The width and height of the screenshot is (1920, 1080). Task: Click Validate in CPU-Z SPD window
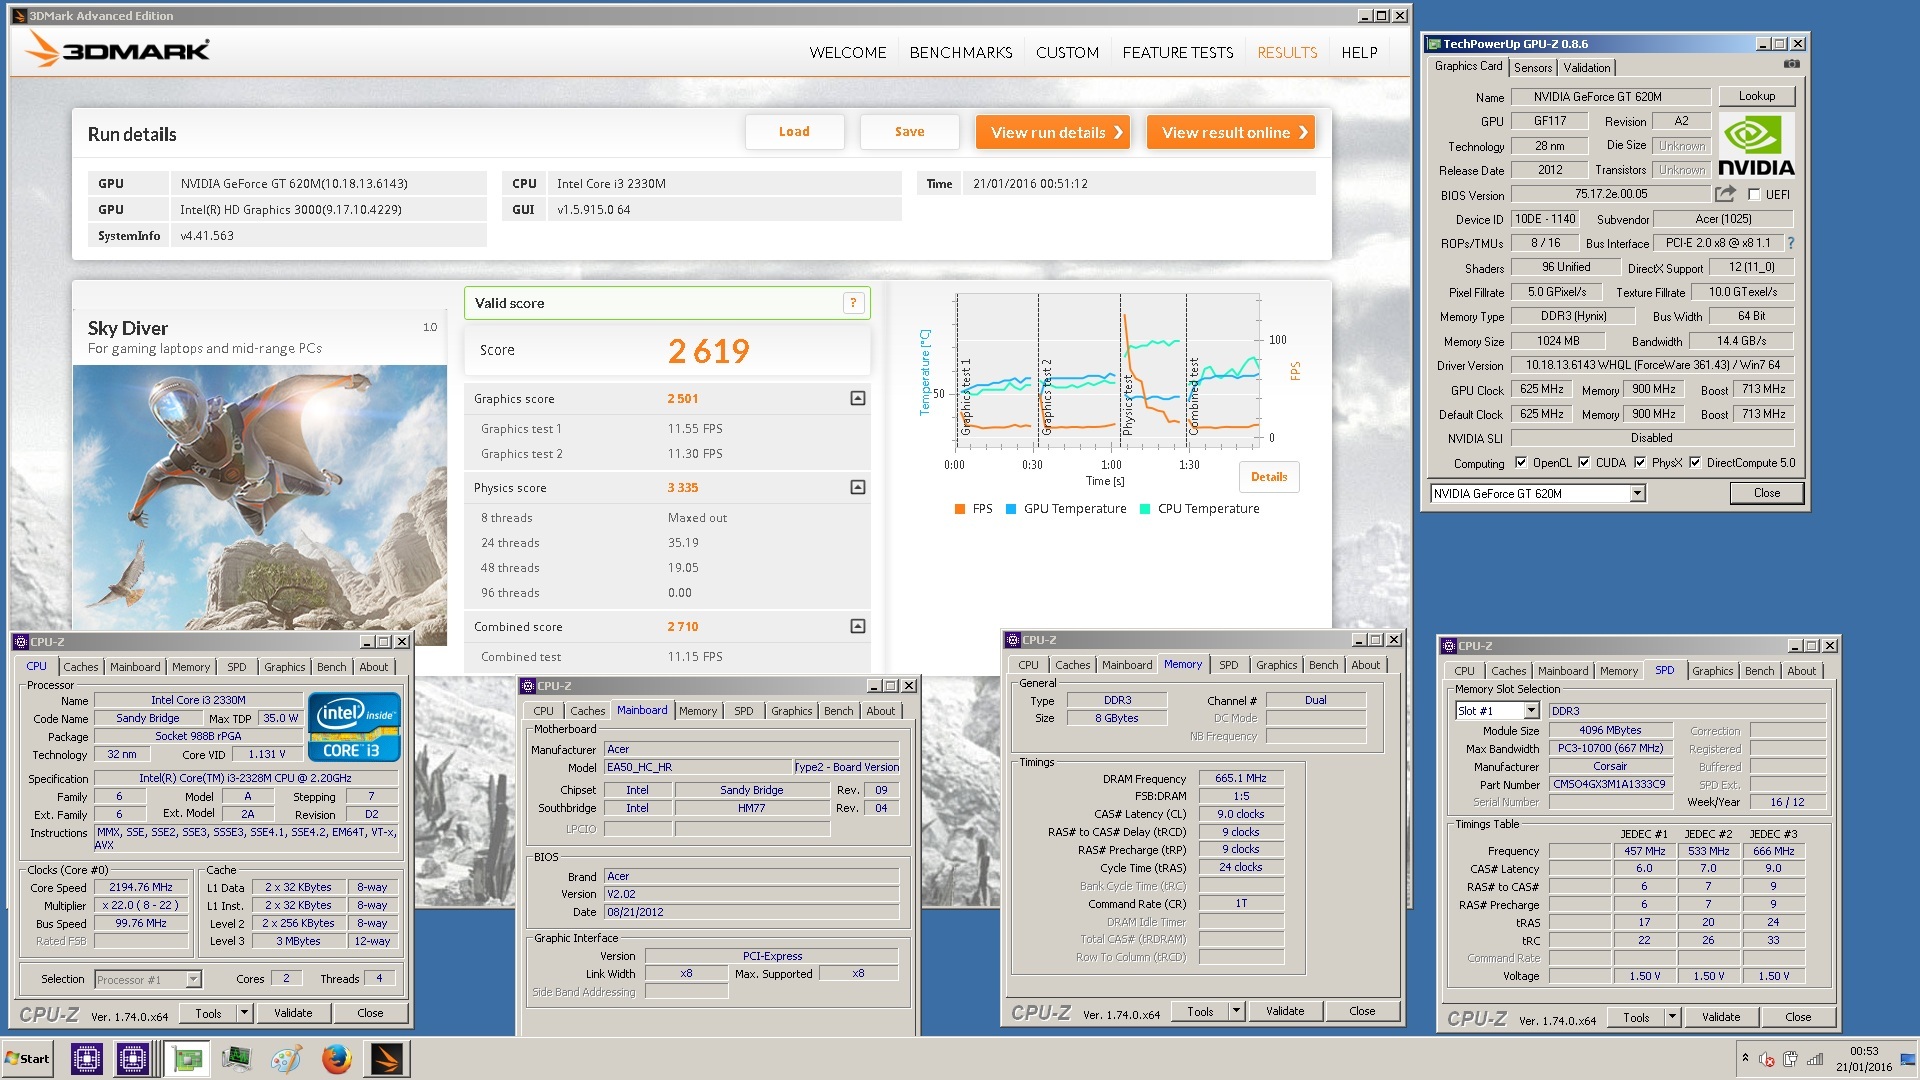tap(1720, 1017)
